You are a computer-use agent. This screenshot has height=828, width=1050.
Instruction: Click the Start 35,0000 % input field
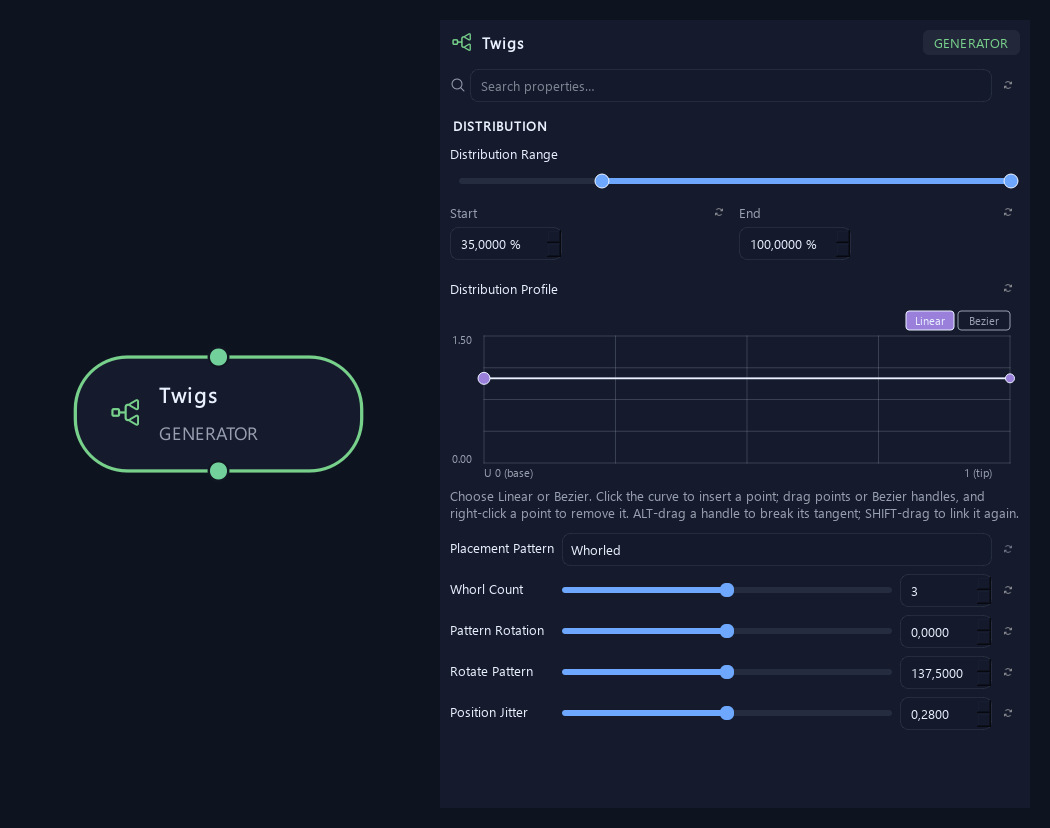tap(506, 244)
